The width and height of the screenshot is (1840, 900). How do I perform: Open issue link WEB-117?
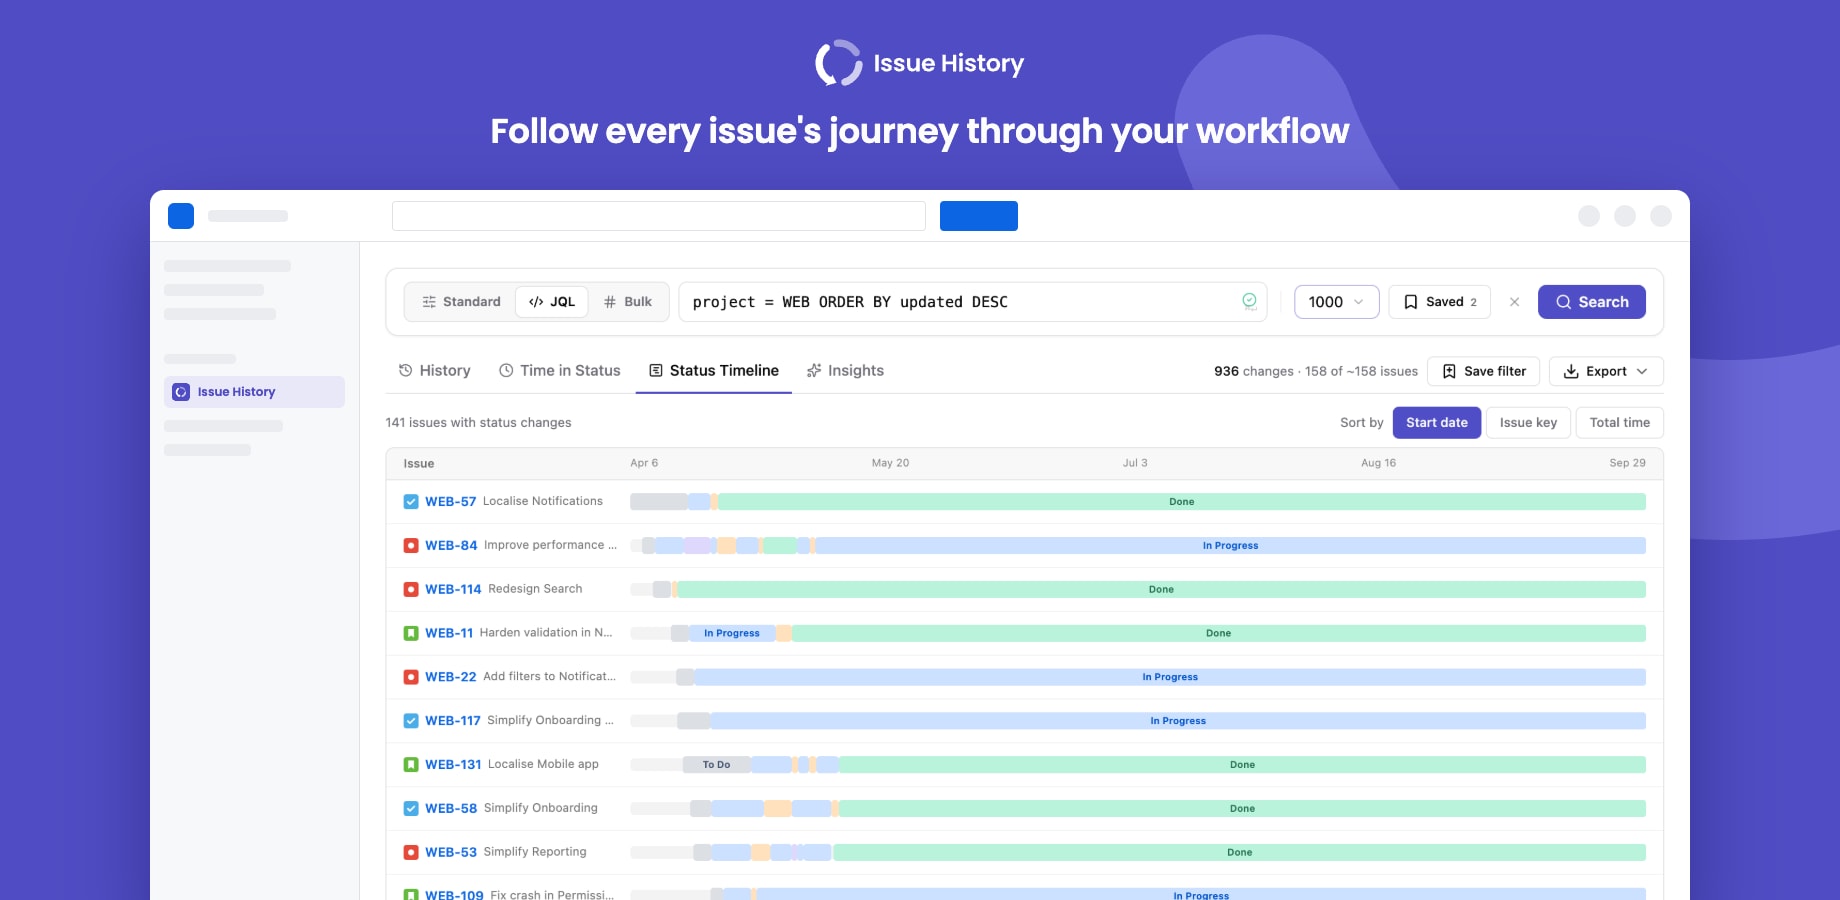[453, 721]
